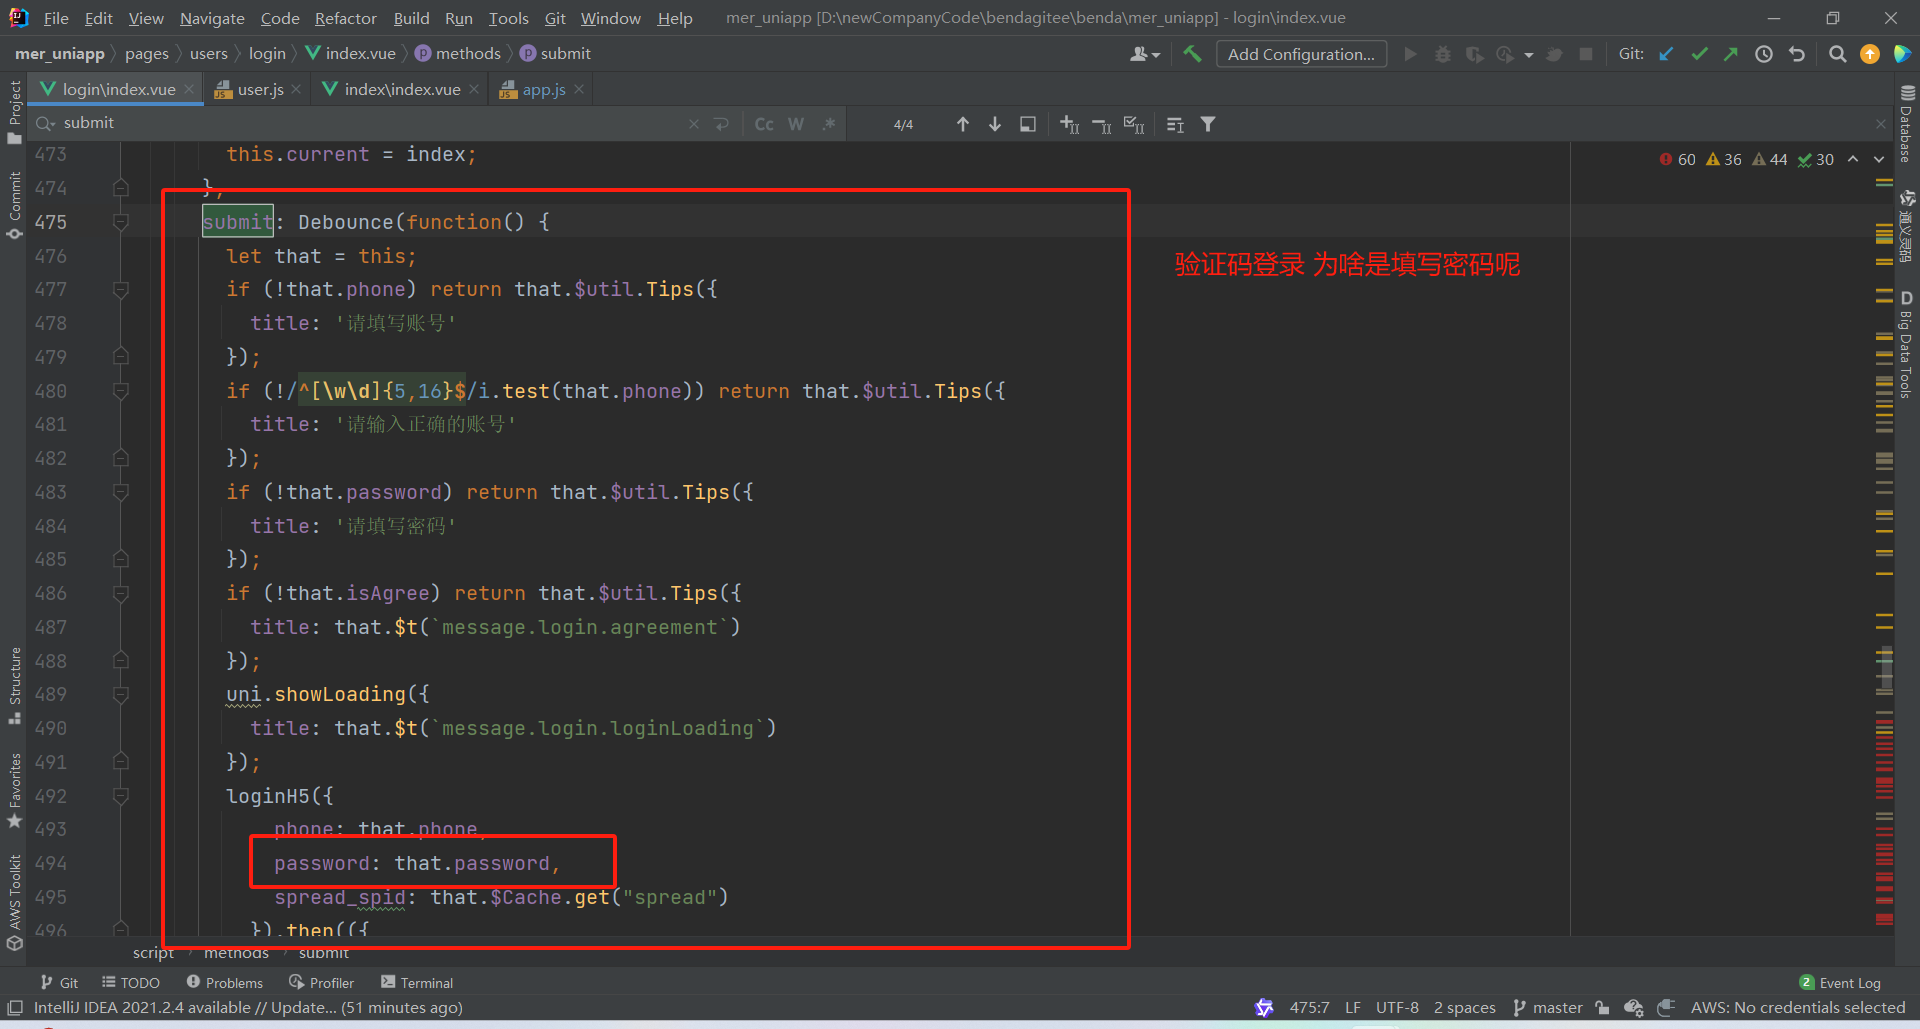This screenshot has width=1920, height=1029.
Task: Click the Run play icon
Action: pyautogui.click(x=1410, y=54)
